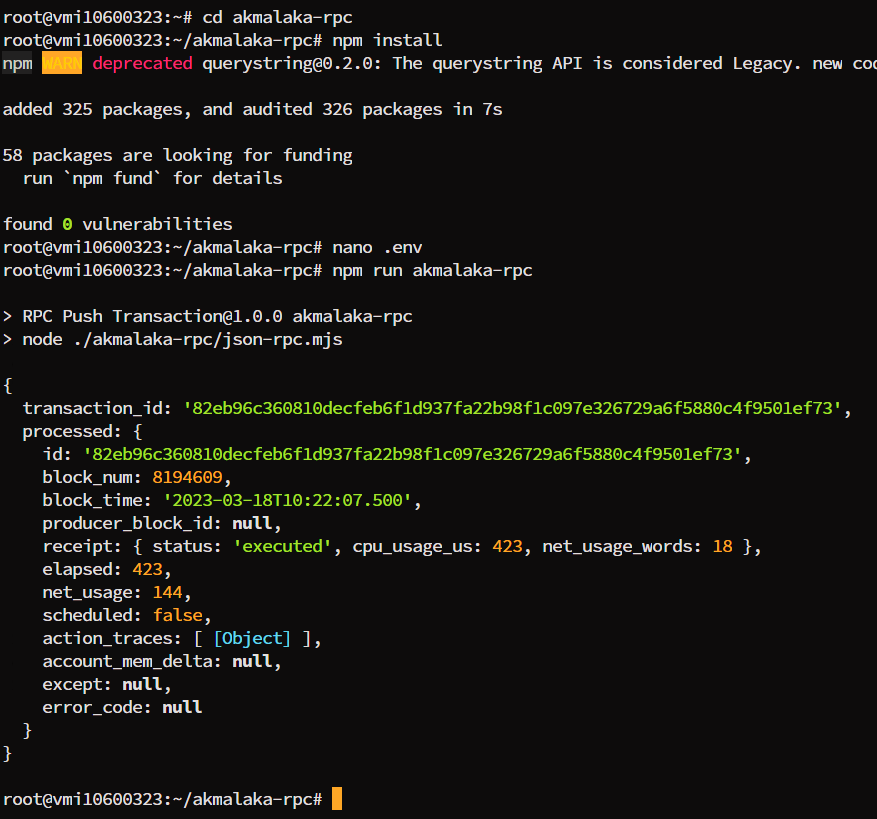Click the error_code null value
This screenshot has height=819, width=877.
click(x=182, y=707)
